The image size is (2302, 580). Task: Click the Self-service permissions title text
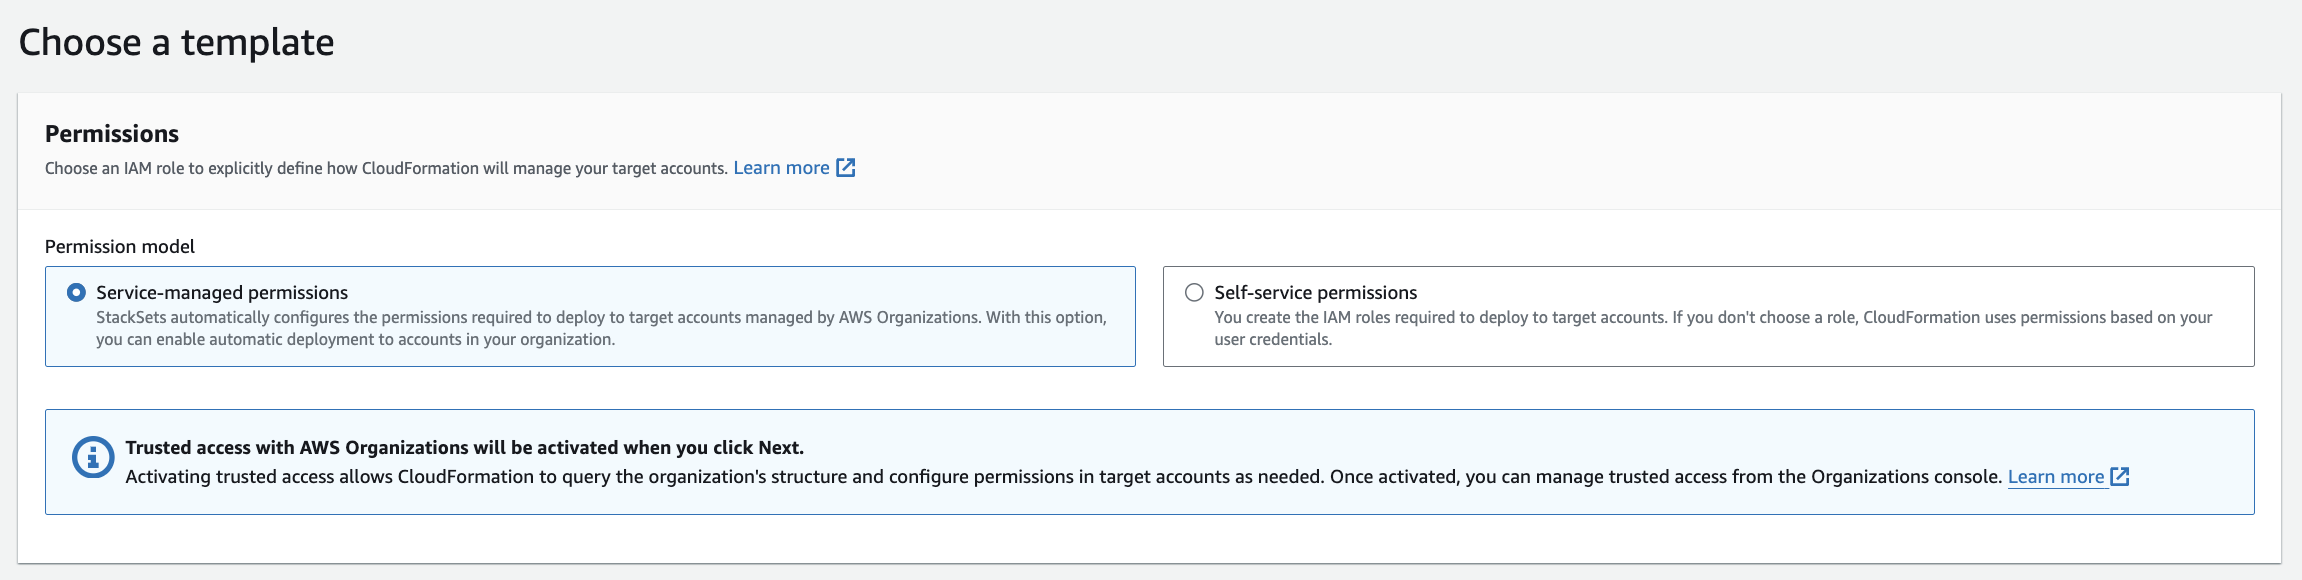click(1315, 293)
